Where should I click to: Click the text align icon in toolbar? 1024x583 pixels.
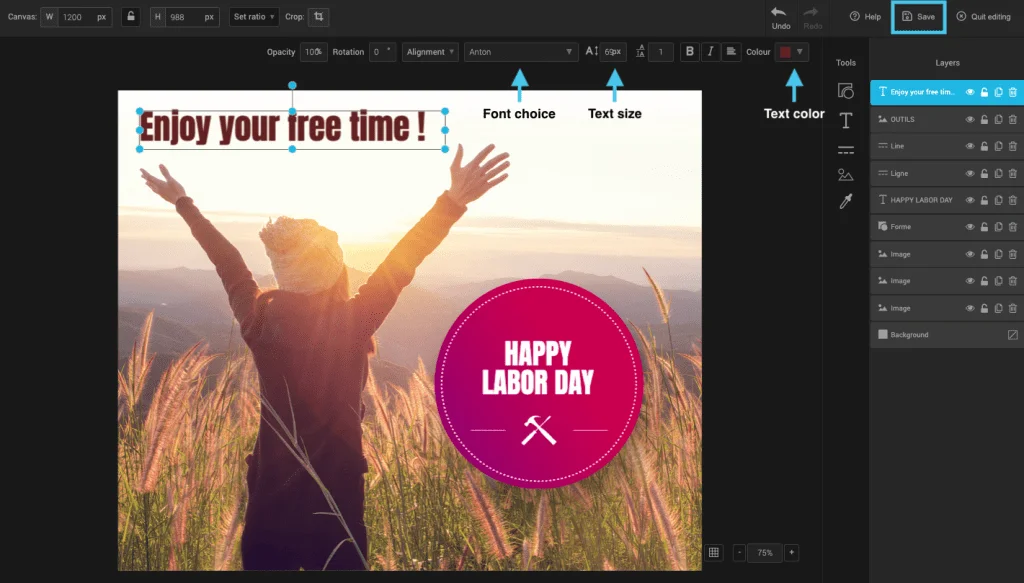pyautogui.click(x=731, y=52)
